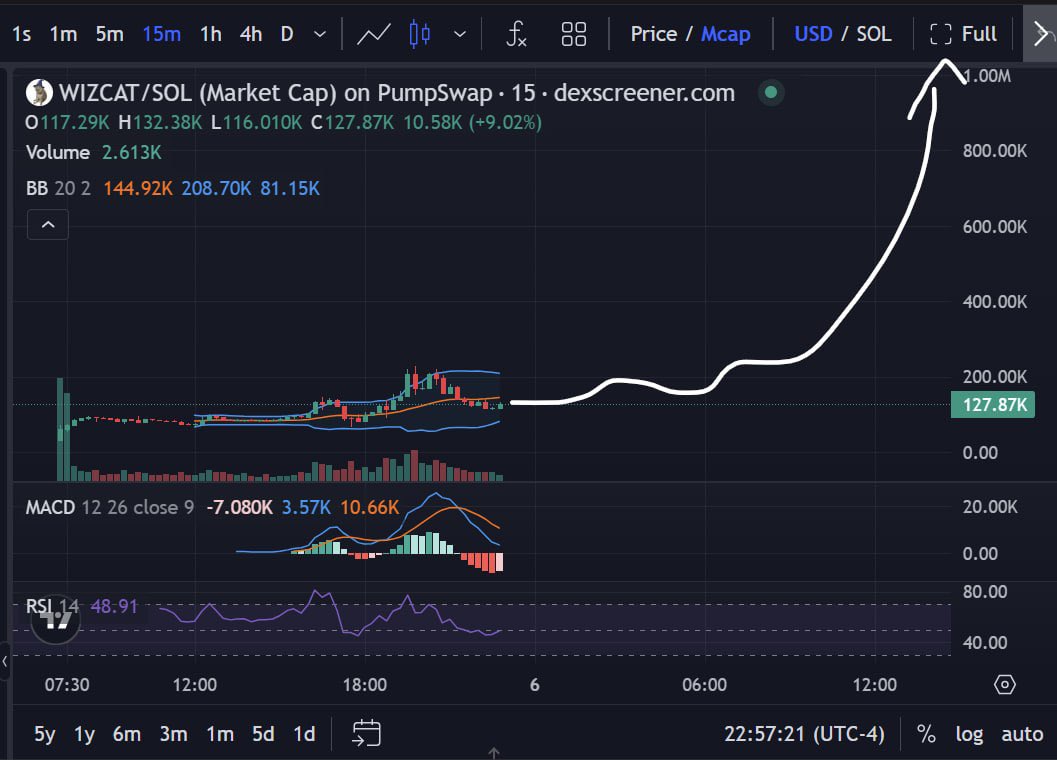Select the D daily timeframe

(287, 34)
